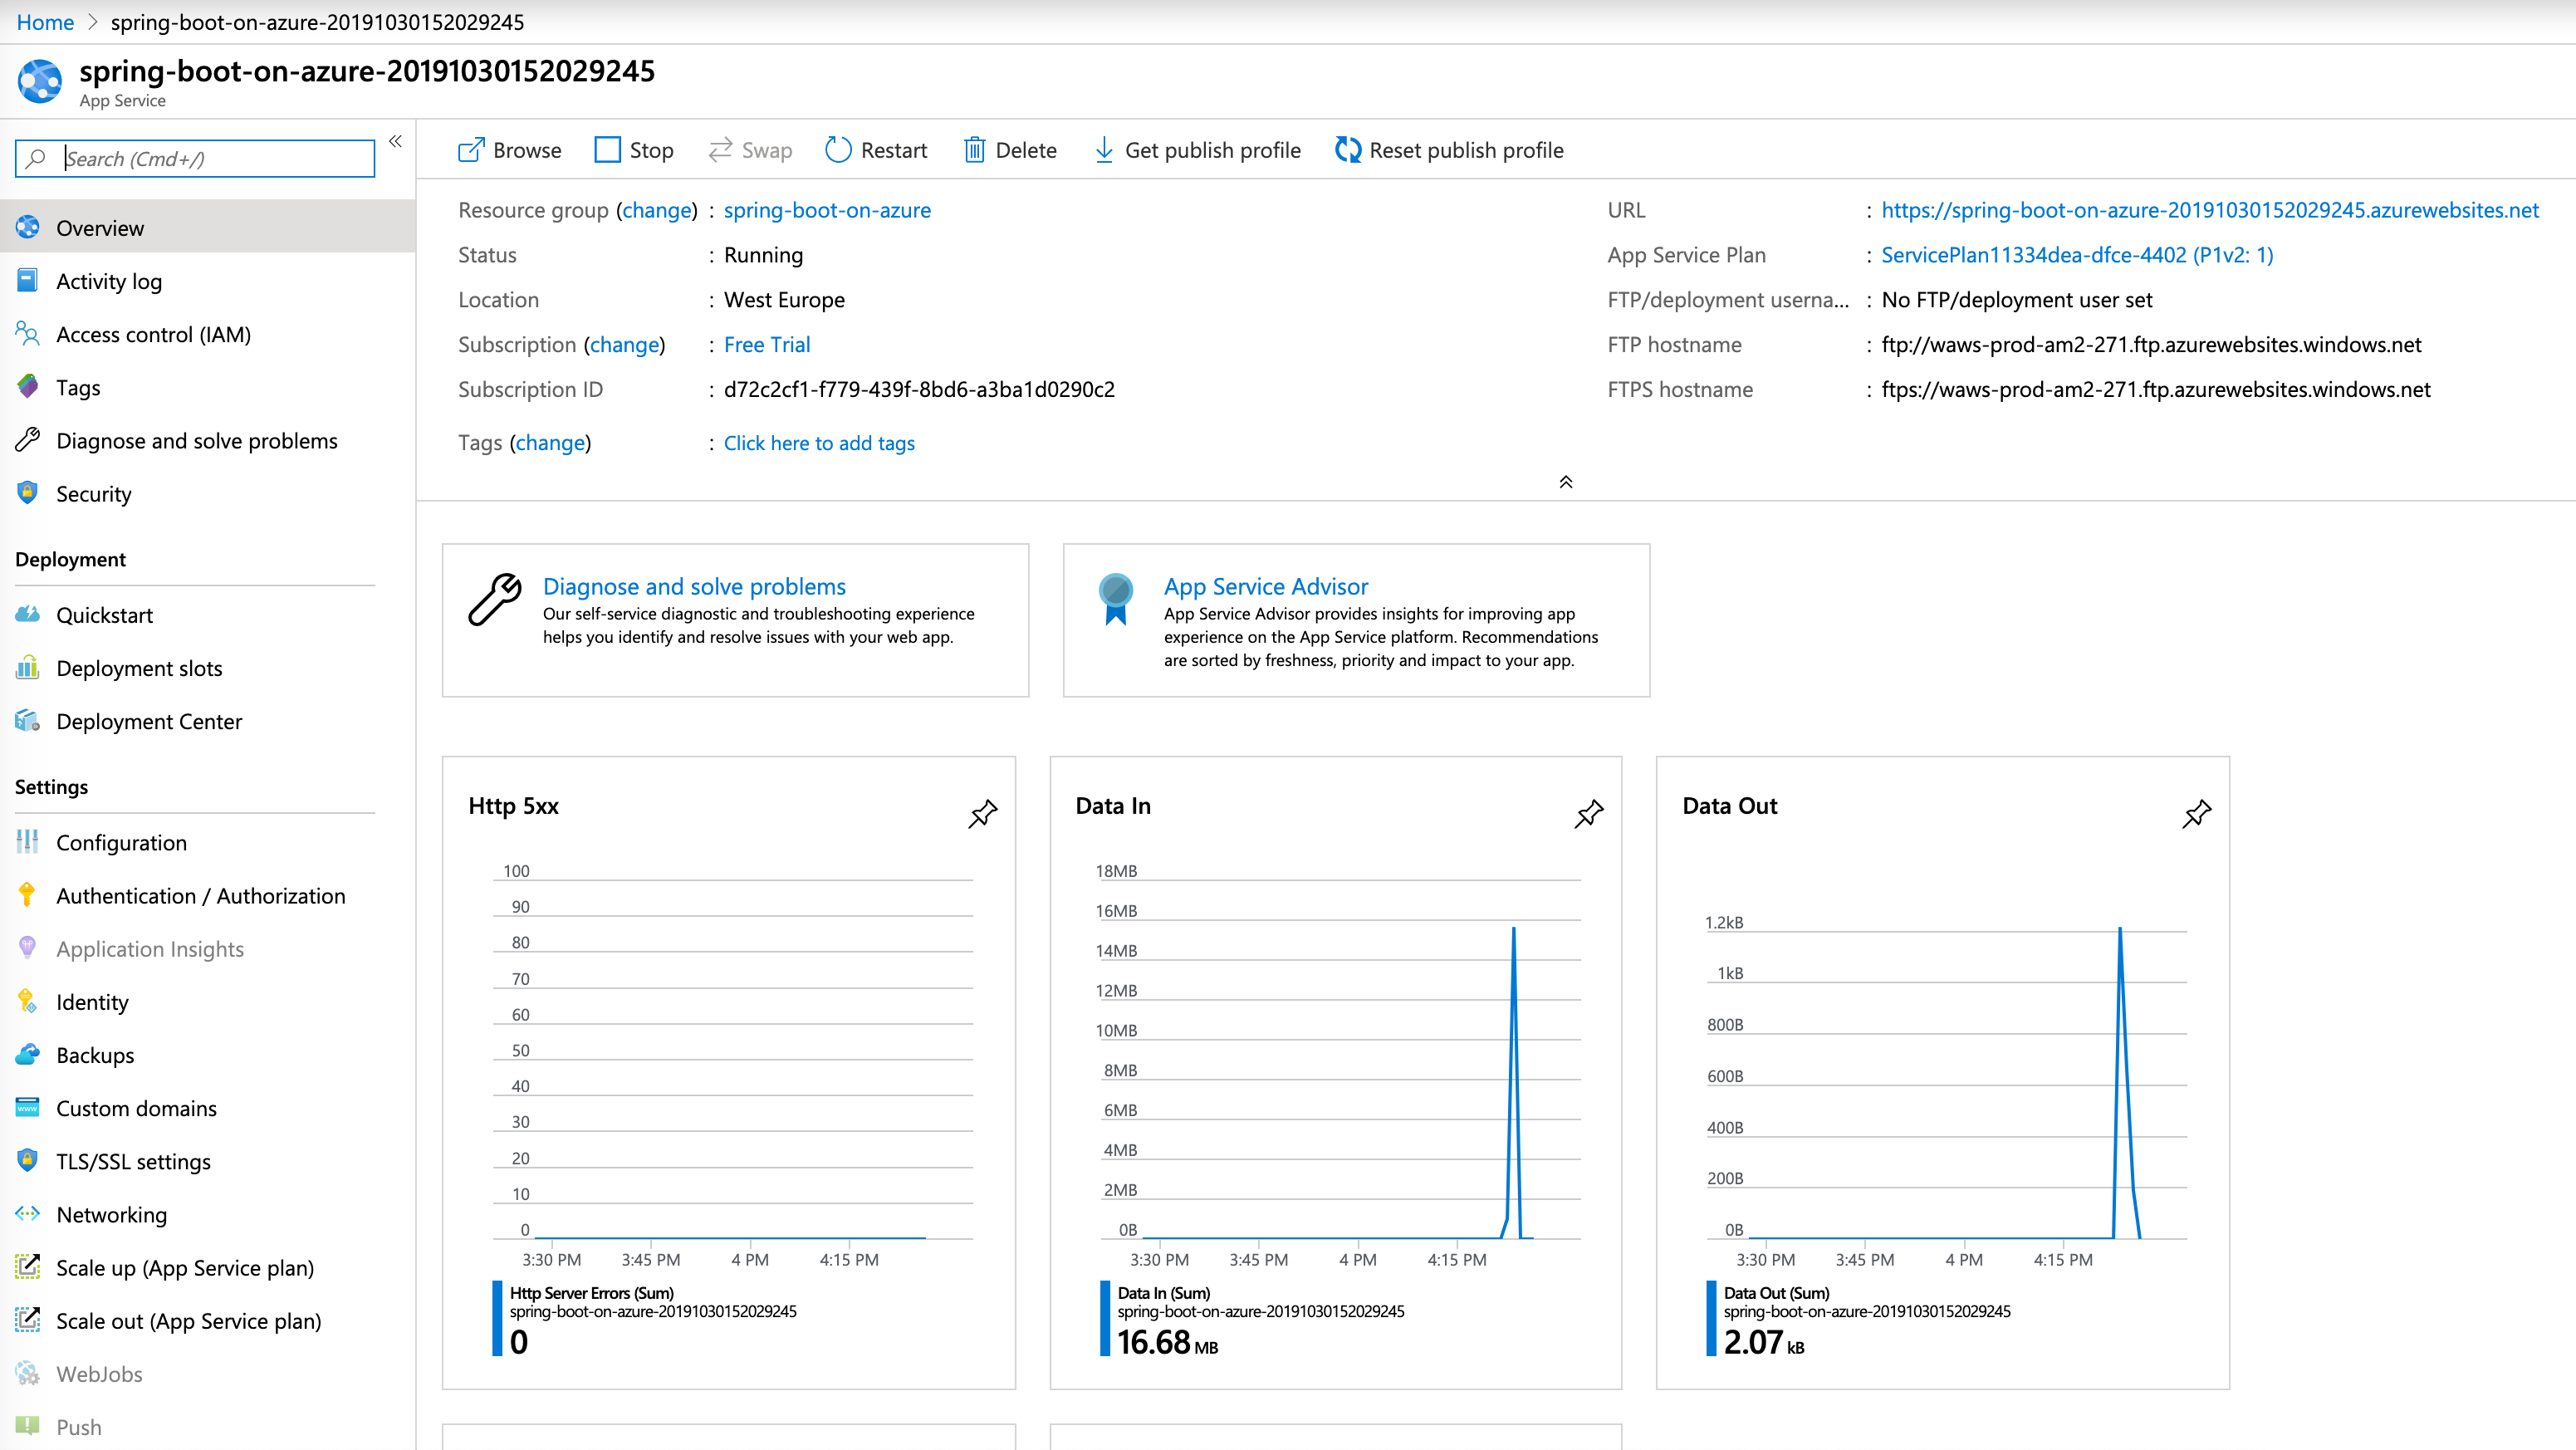This screenshot has width=2576, height=1450.
Task: Restart the app service
Action: tap(876, 150)
